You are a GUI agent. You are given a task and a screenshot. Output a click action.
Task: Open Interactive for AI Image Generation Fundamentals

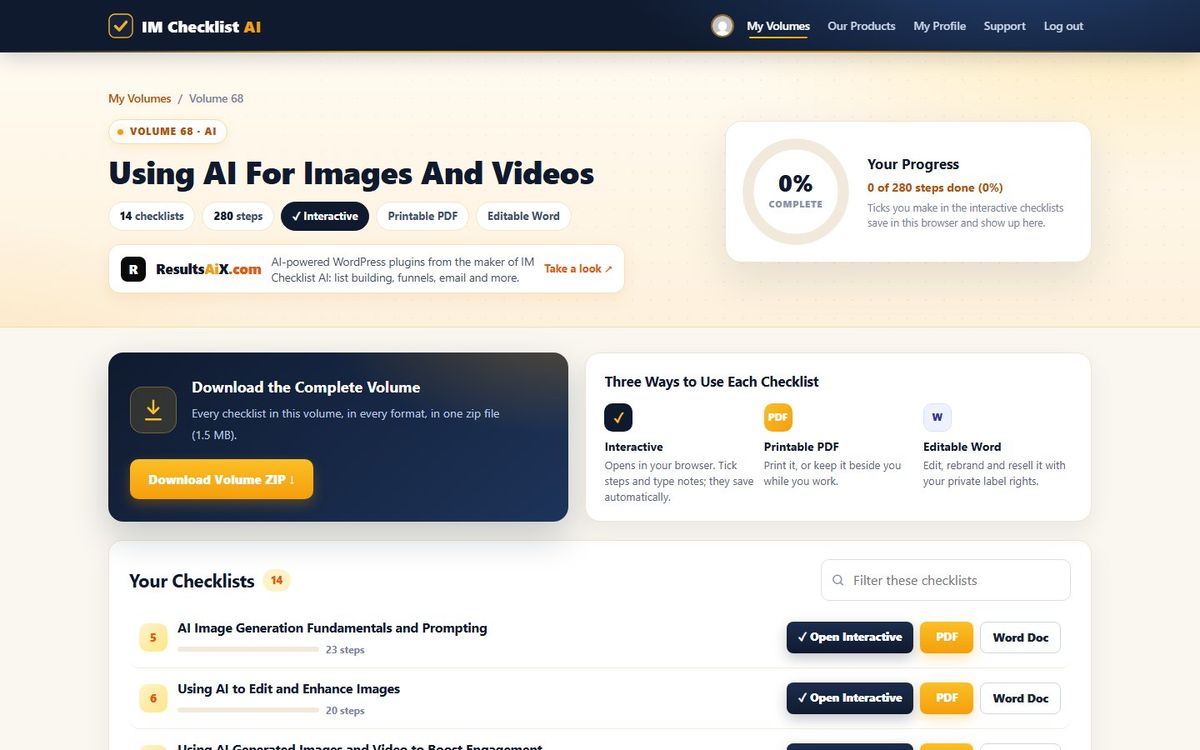[850, 638]
